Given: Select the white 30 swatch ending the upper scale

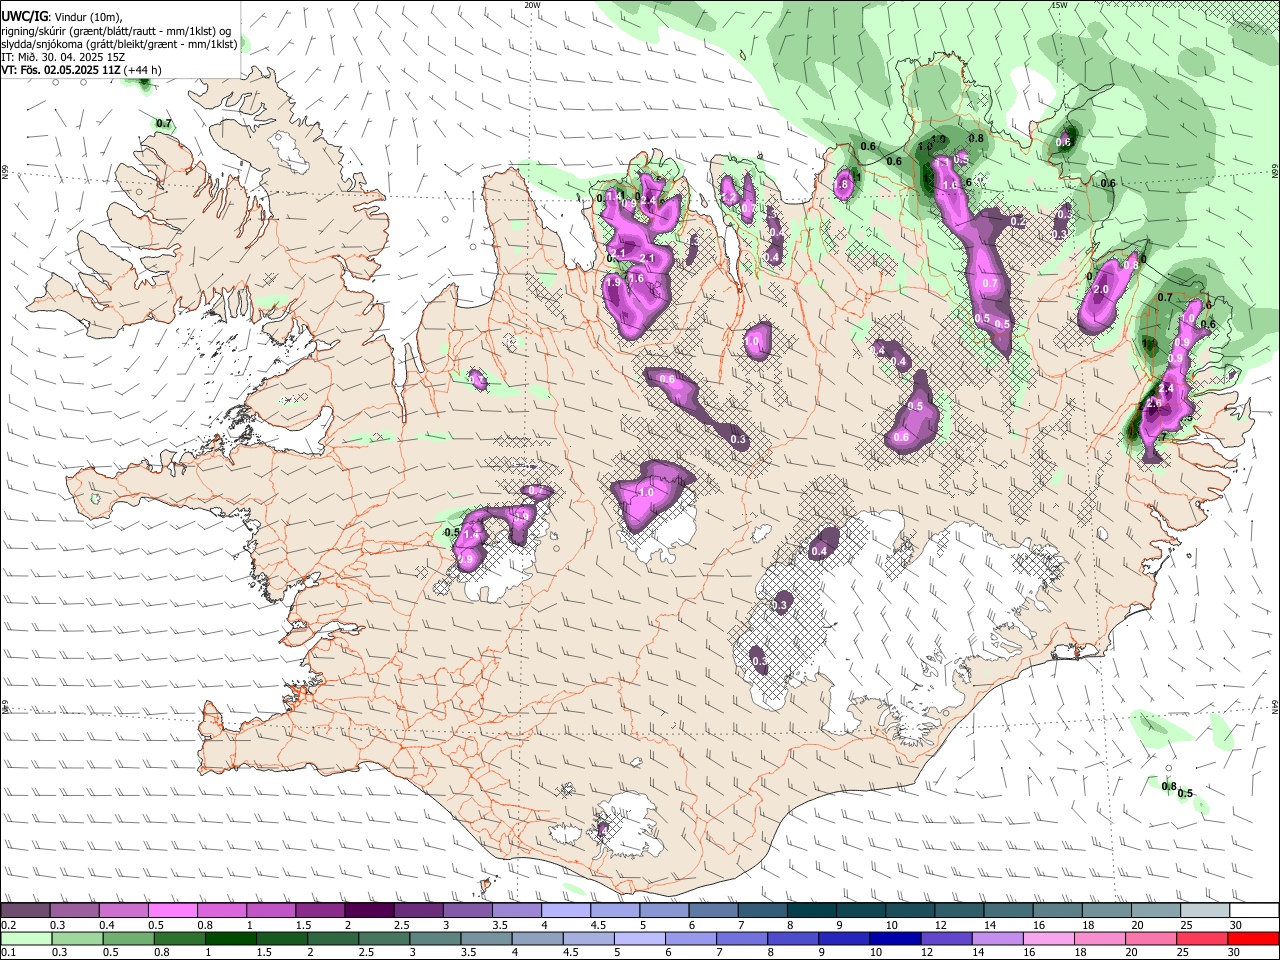Looking at the screenshot, I should 1255,911.
